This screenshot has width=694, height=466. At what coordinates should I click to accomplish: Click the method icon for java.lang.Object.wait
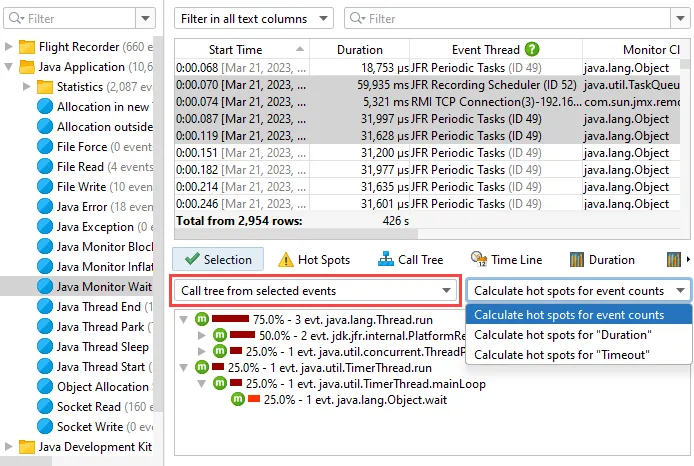(x=238, y=399)
